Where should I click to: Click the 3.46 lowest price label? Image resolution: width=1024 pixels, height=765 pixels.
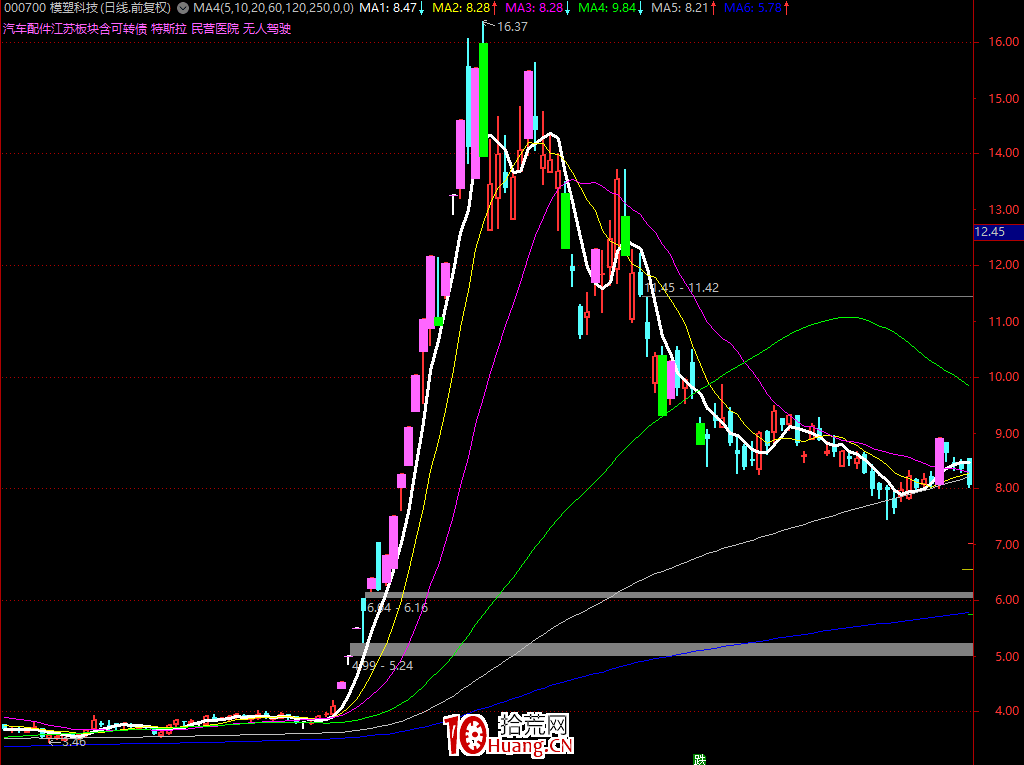pos(72,742)
